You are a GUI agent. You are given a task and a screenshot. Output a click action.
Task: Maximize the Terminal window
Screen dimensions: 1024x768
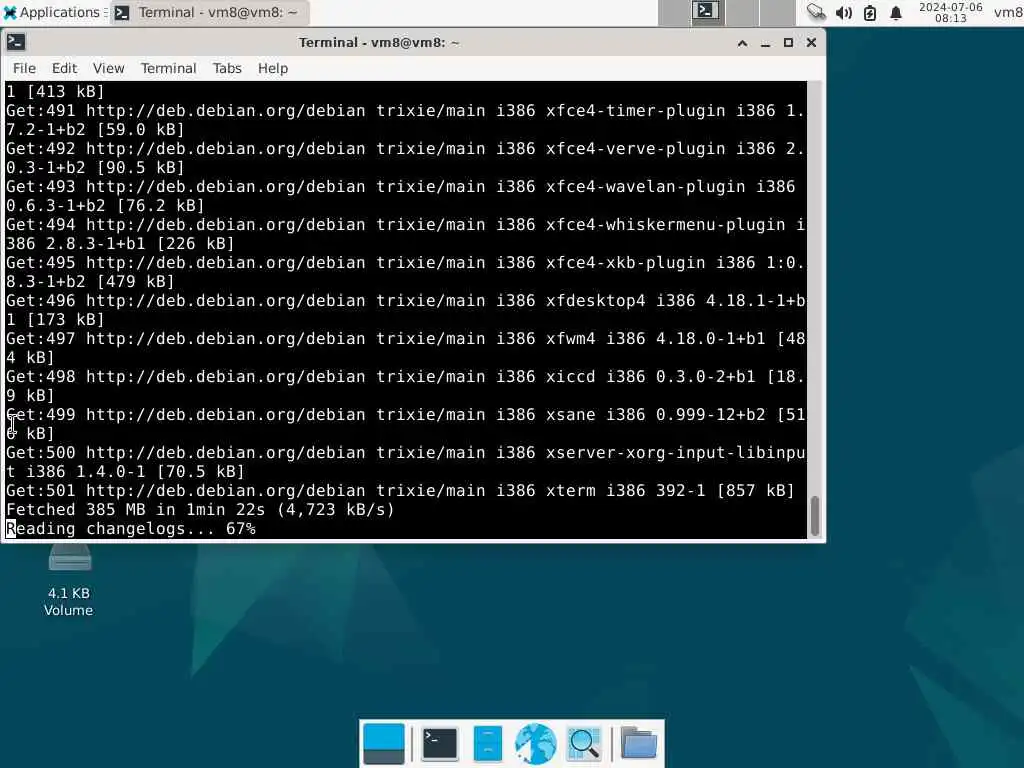(x=788, y=43)
